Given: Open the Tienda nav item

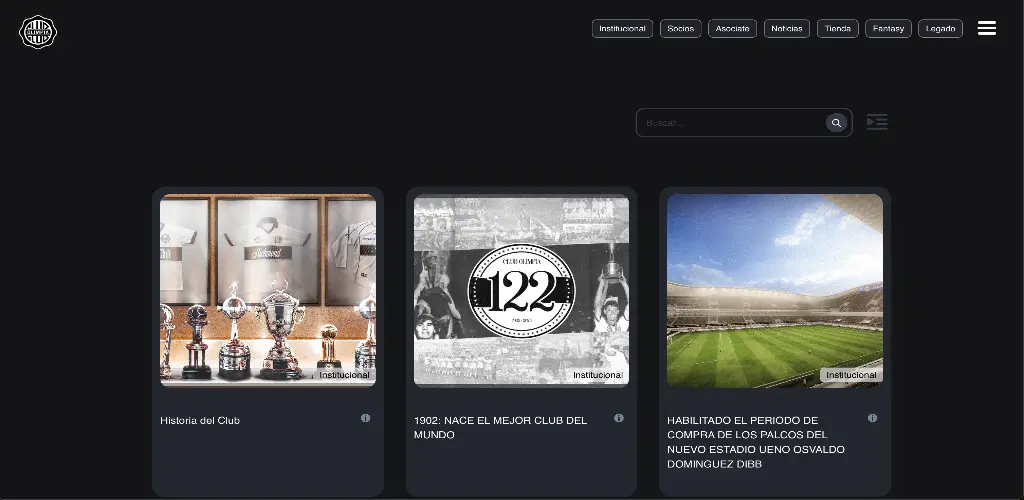Looking at the screenshot, I should click(x=838, y=29).
